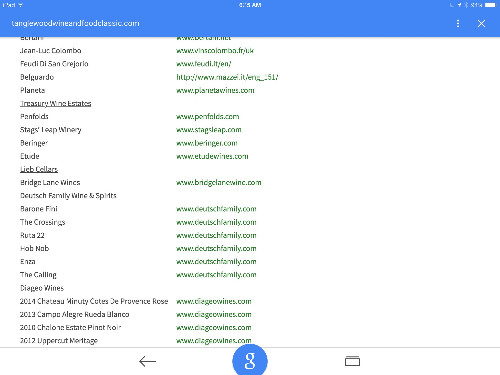Open the www.stagsleap.com link
The width and height of the screenshot is (500, 375).
[209, 130]
